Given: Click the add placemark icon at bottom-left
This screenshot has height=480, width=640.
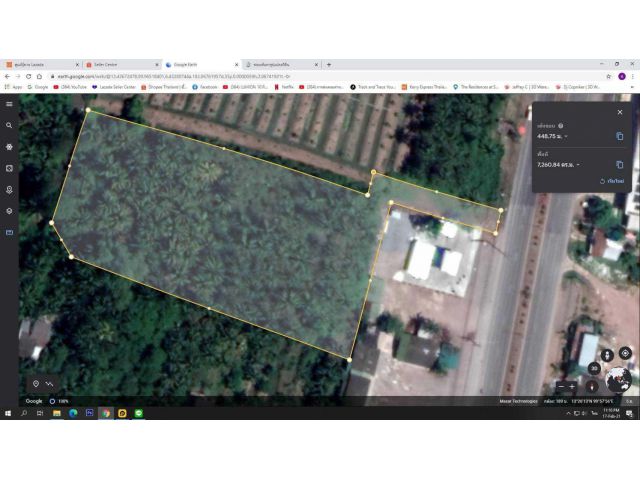Looking at the screenshot, I should click(36, 384).
